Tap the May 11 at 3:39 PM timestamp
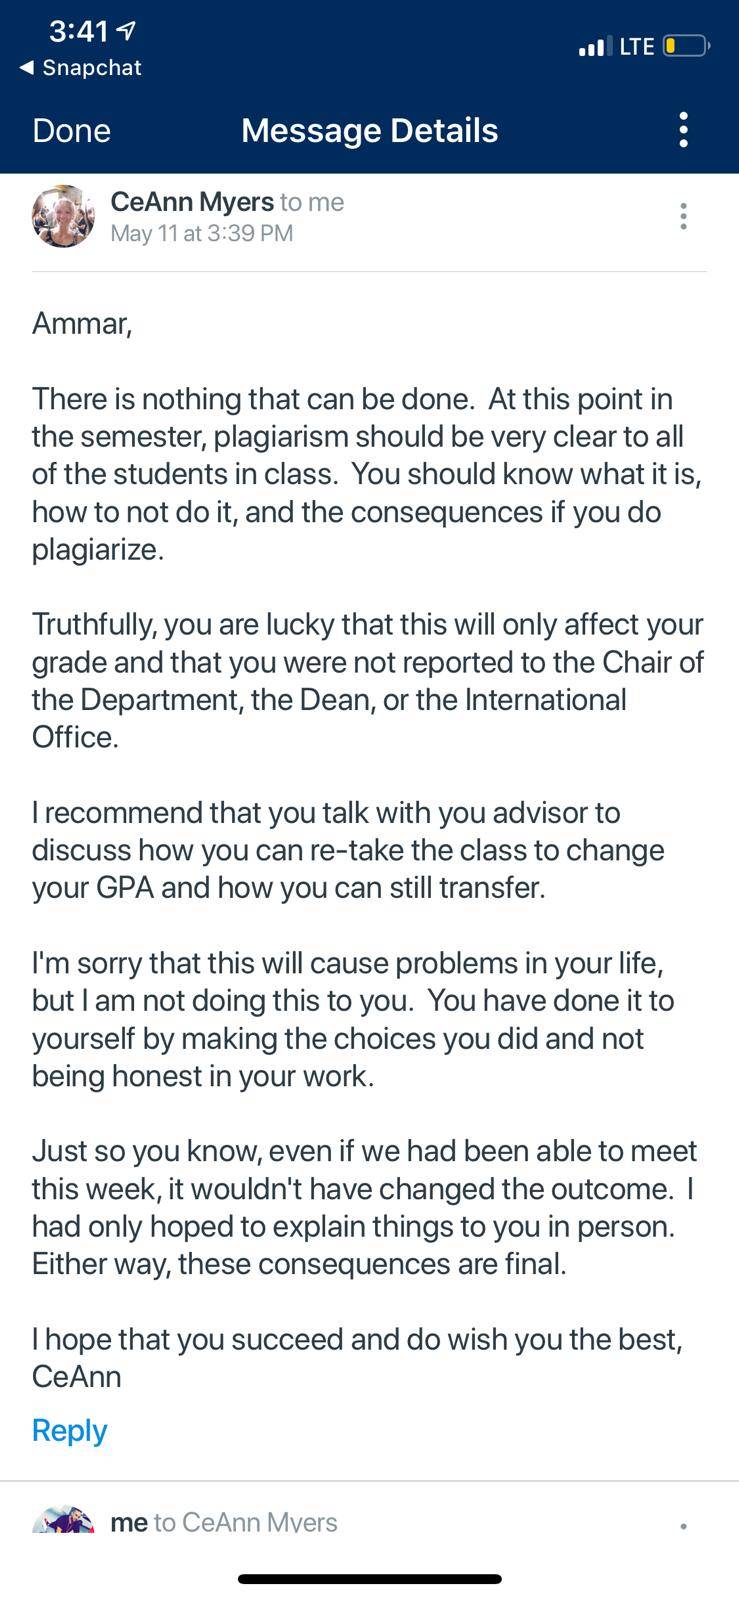Viewport: 739px width, 1600px height. point(201,233)
